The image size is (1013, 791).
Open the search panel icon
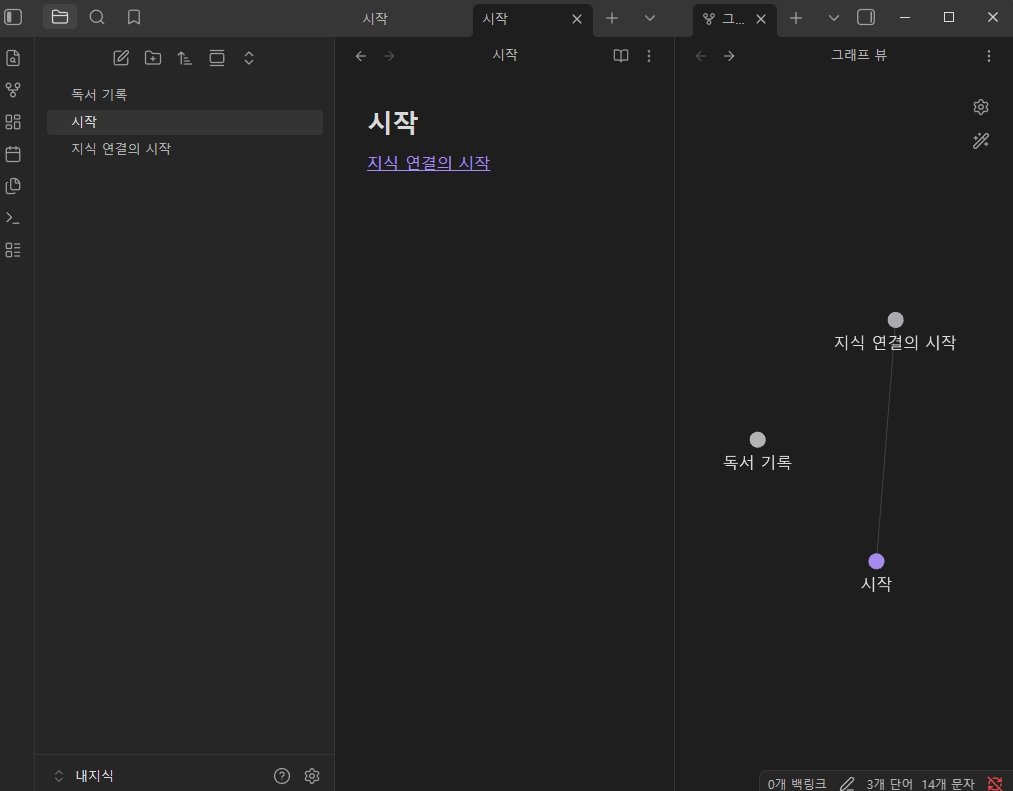97,17
